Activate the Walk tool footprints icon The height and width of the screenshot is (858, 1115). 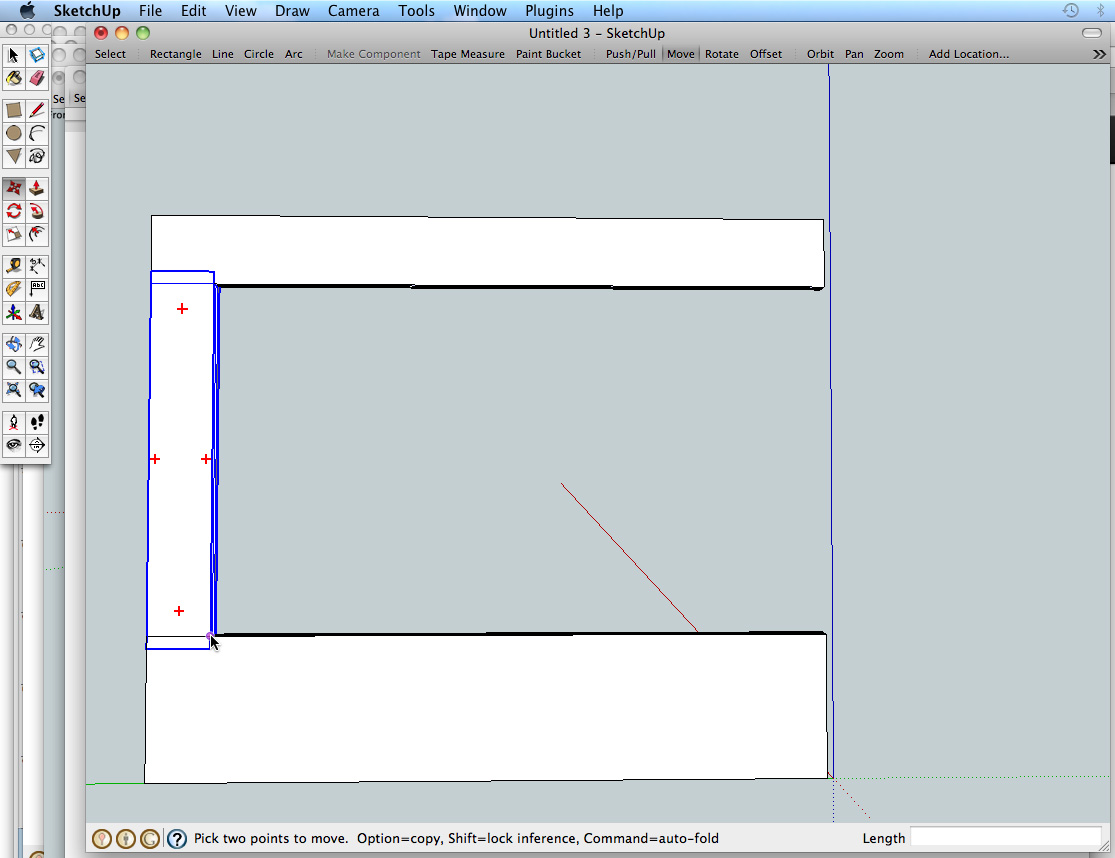pos(37,422)
